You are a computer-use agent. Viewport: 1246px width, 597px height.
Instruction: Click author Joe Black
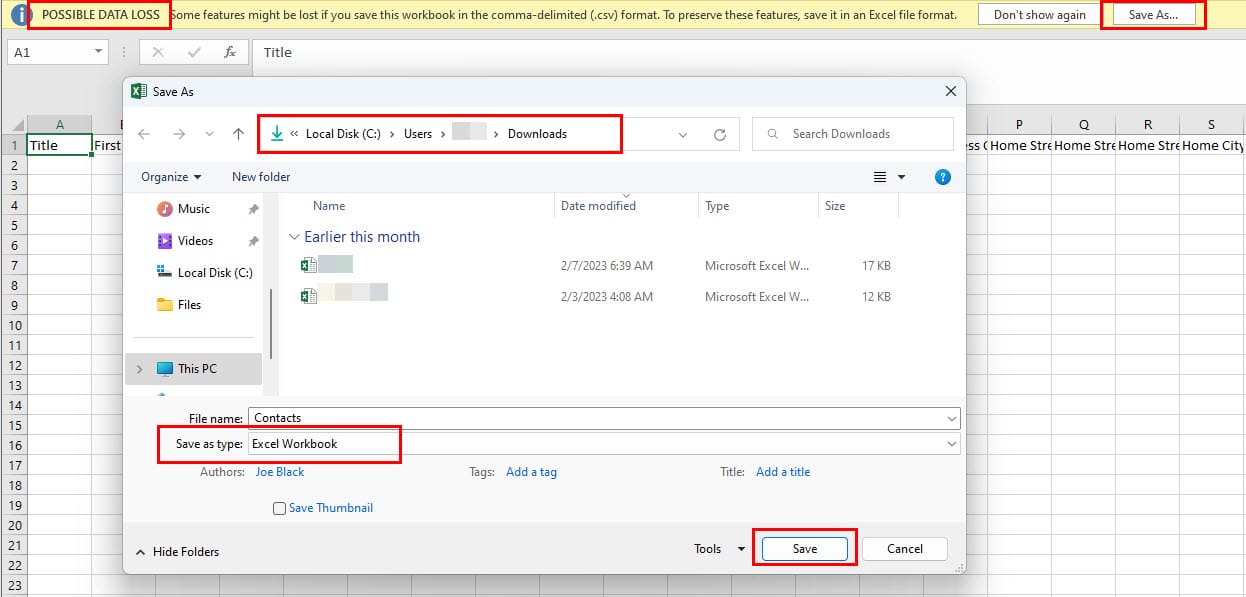click(x=280, y=472)
